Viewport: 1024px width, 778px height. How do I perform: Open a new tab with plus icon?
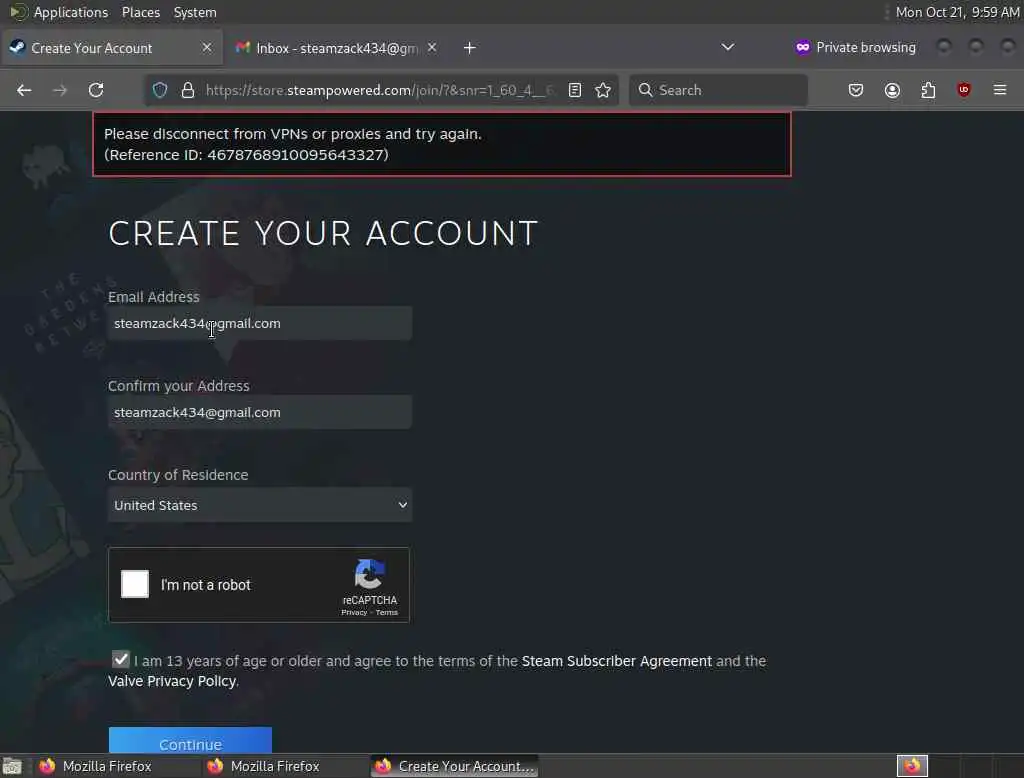pyautogui.click(x=470, y=48)
